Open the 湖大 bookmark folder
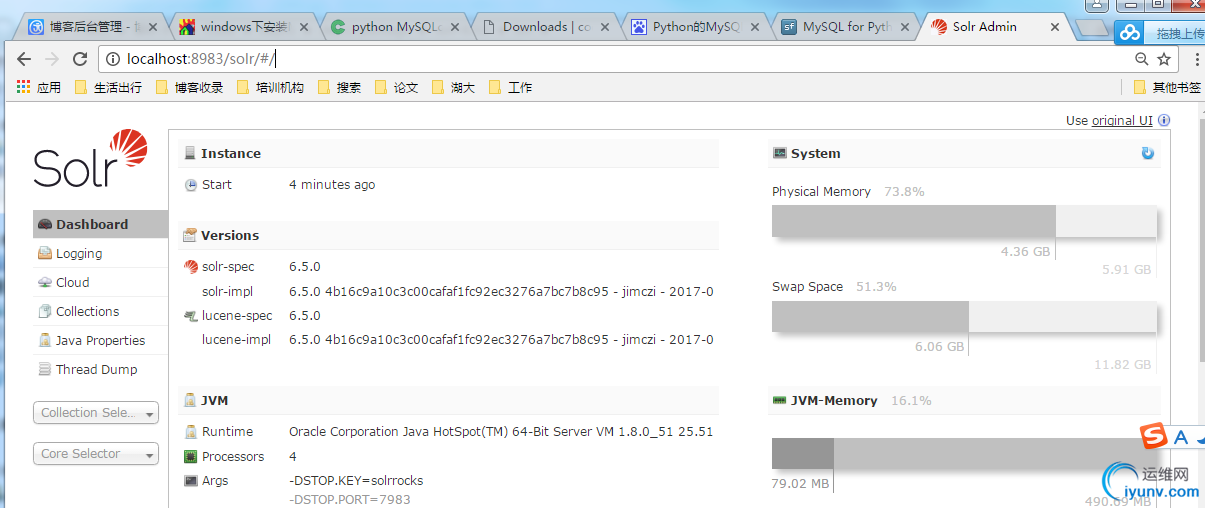Image resolution: width=1205 pixels, height=508 pixels. tap(453, 88)
